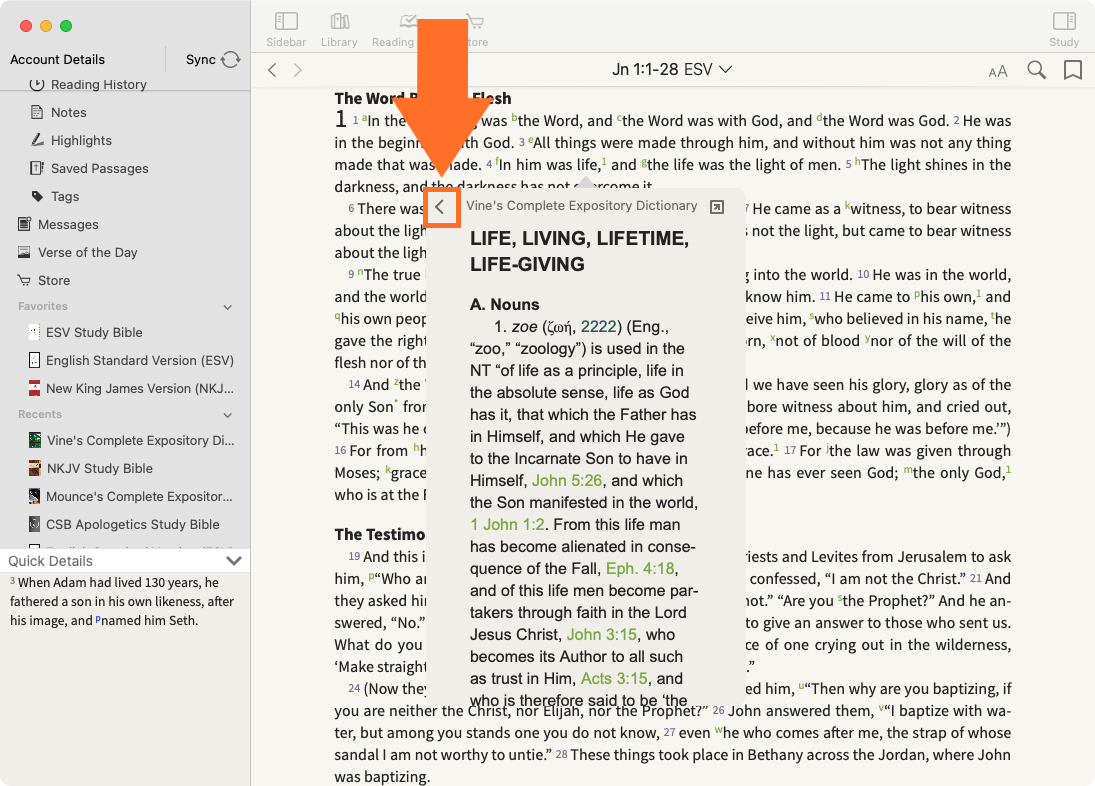Open ESV Study Bible favorite
This screenshot has width=1095, height=786.
coord(94,332)
